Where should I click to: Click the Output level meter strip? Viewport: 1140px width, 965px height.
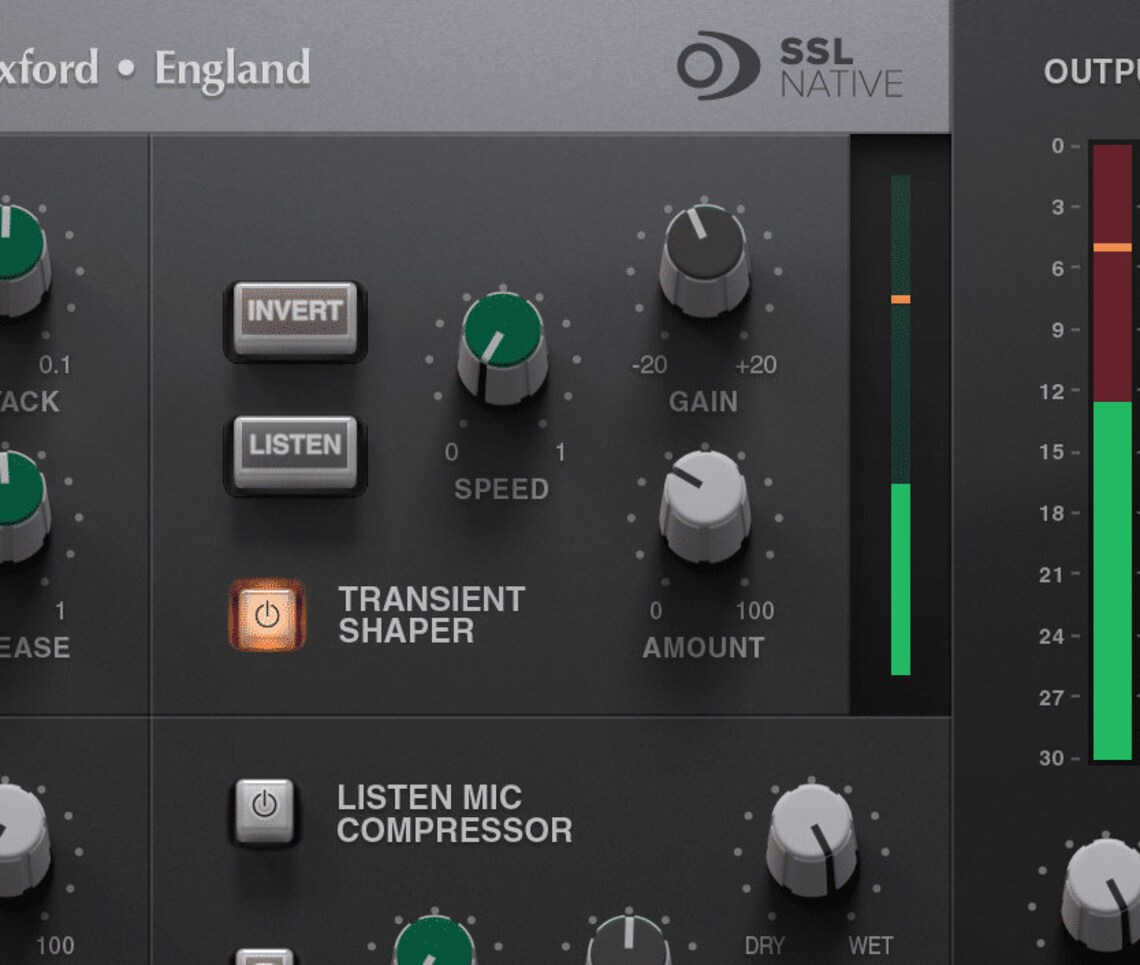[x=1110, y=450]
